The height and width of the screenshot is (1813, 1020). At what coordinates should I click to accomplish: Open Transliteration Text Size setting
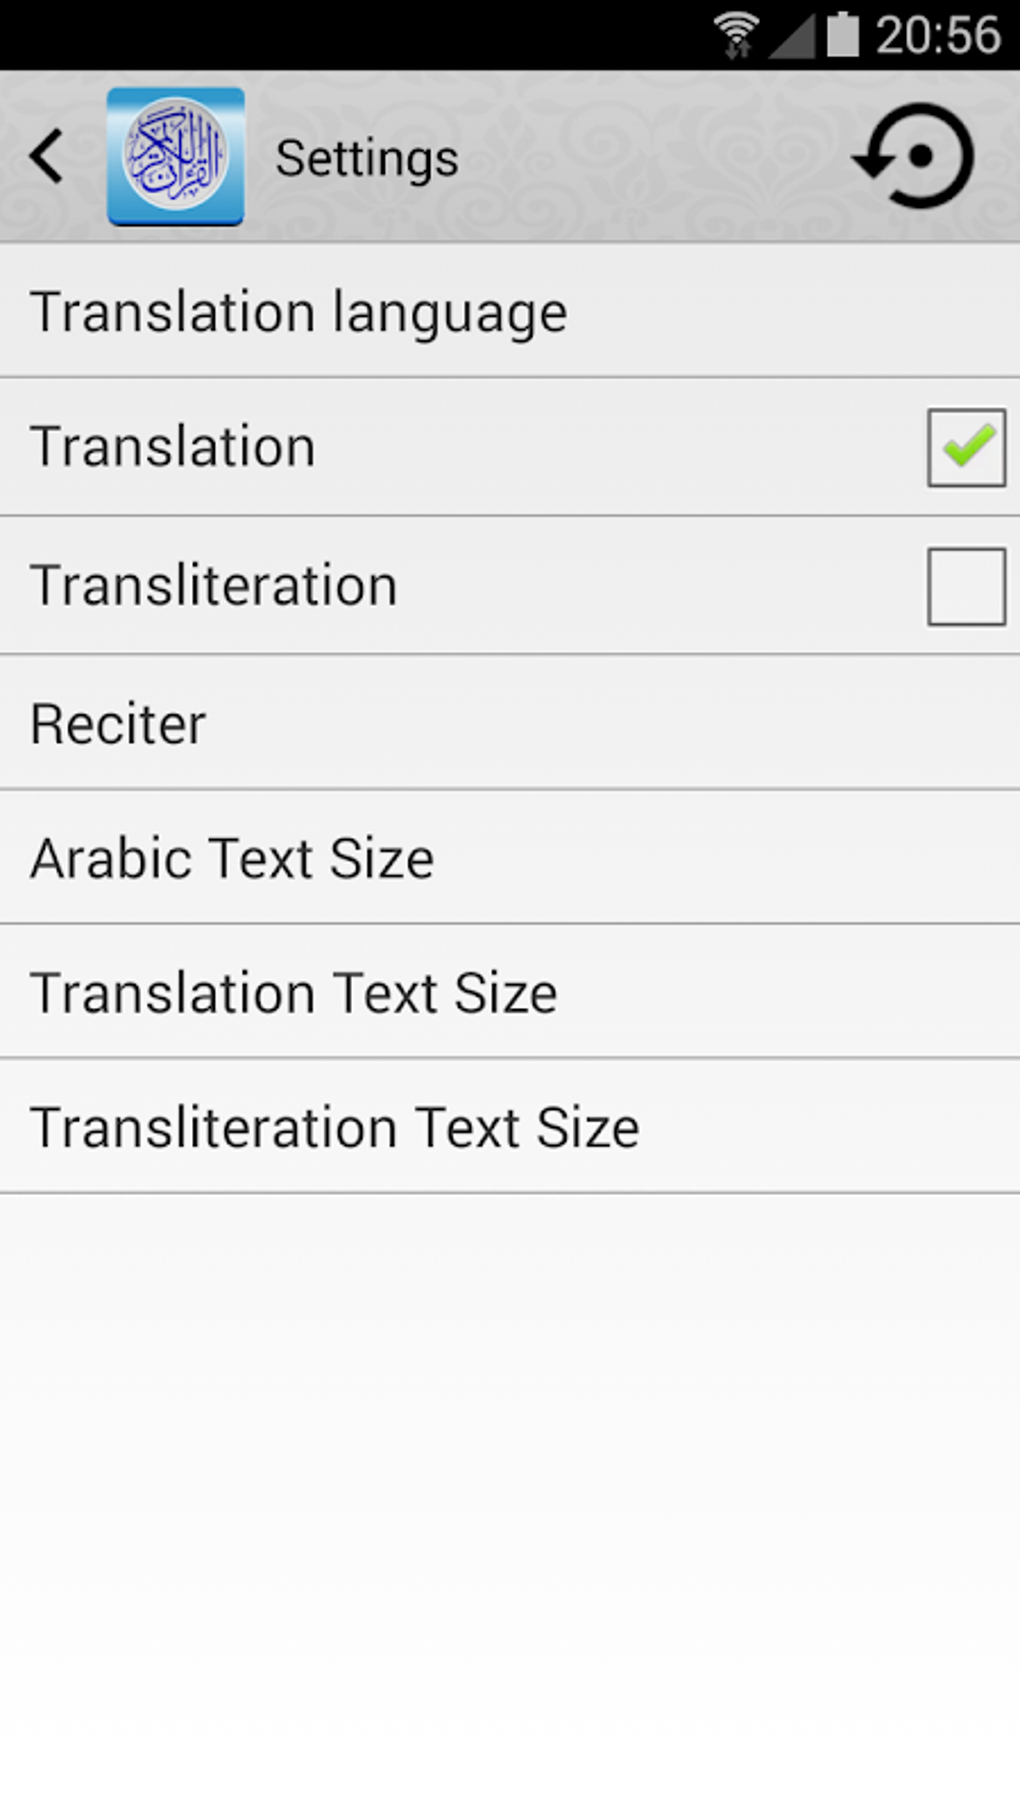[510, 1127]
